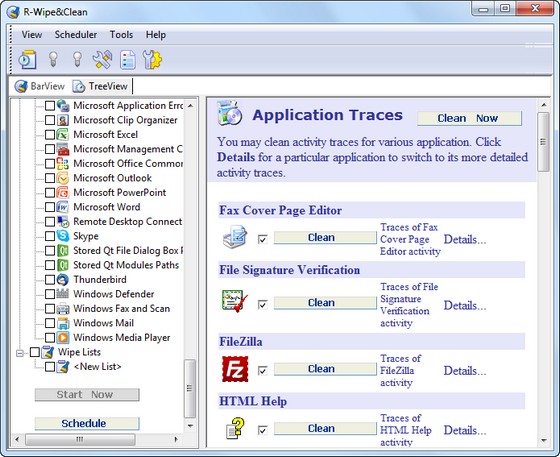Switch to the BarView tab
The width and height of the screenshot is (560, 457).
(40, 86)
